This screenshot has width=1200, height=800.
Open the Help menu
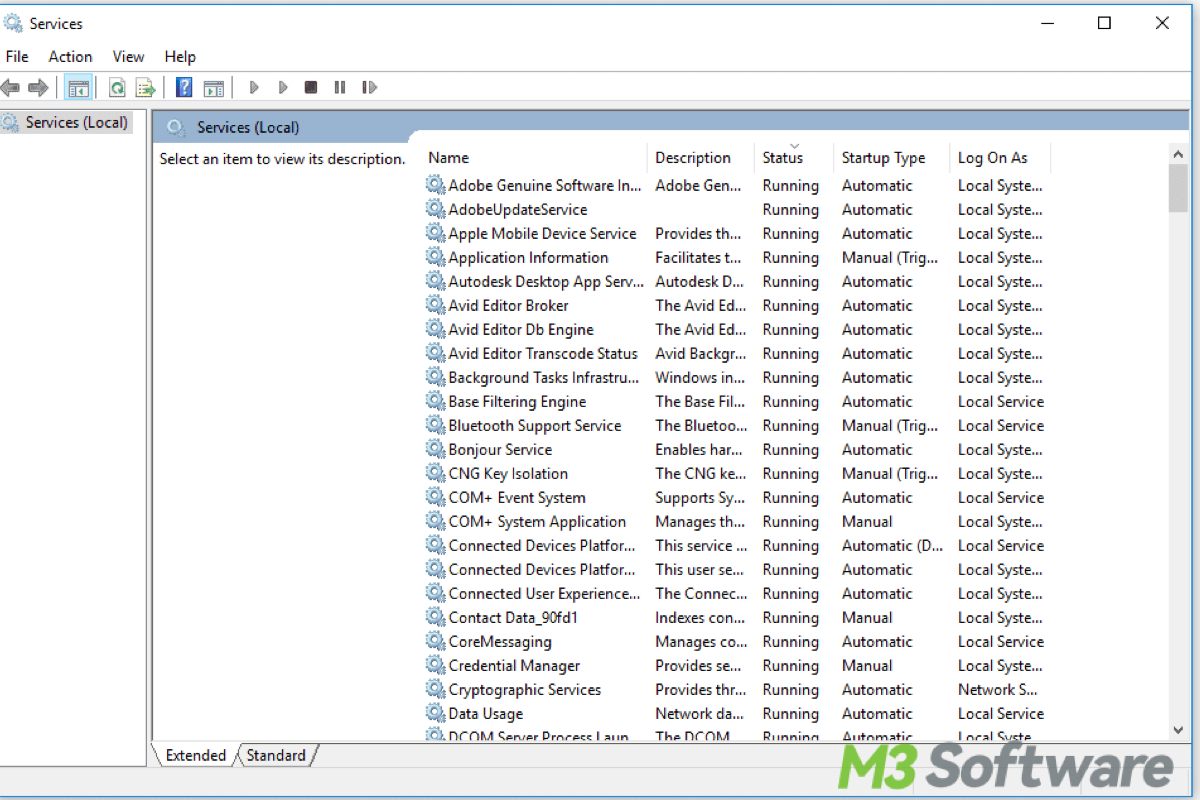pyautogui.click(x=180, y=57)
